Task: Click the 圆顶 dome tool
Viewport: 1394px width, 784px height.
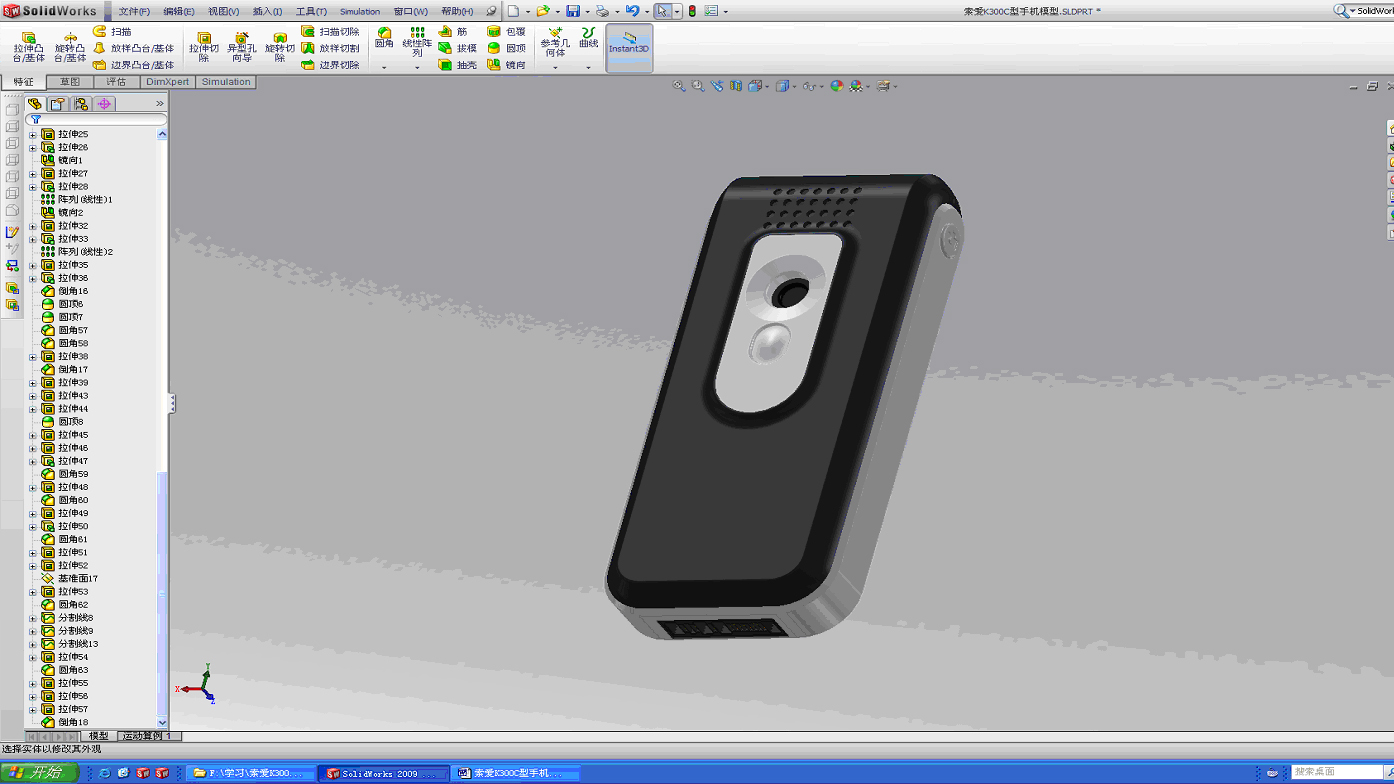Action: click(506, 48)
